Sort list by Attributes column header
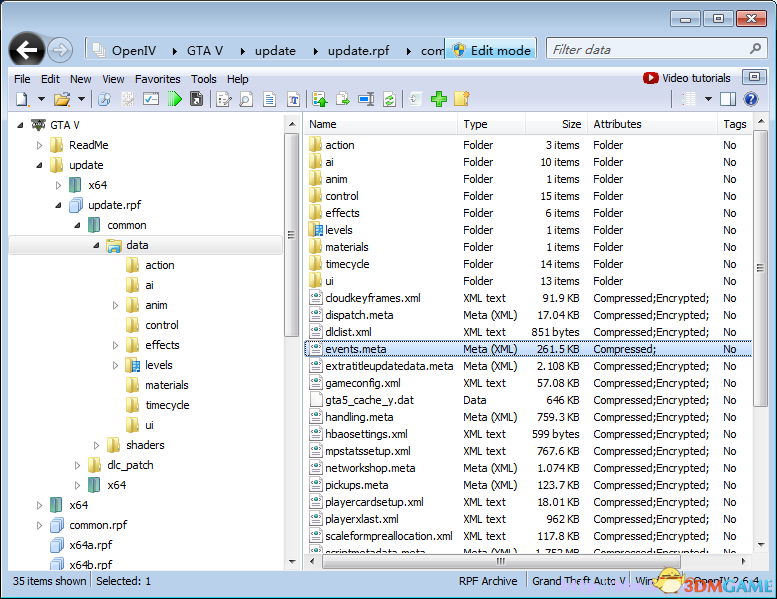Image resolution: width=777 pixels, height=599 pixels. tap(652, 124)
